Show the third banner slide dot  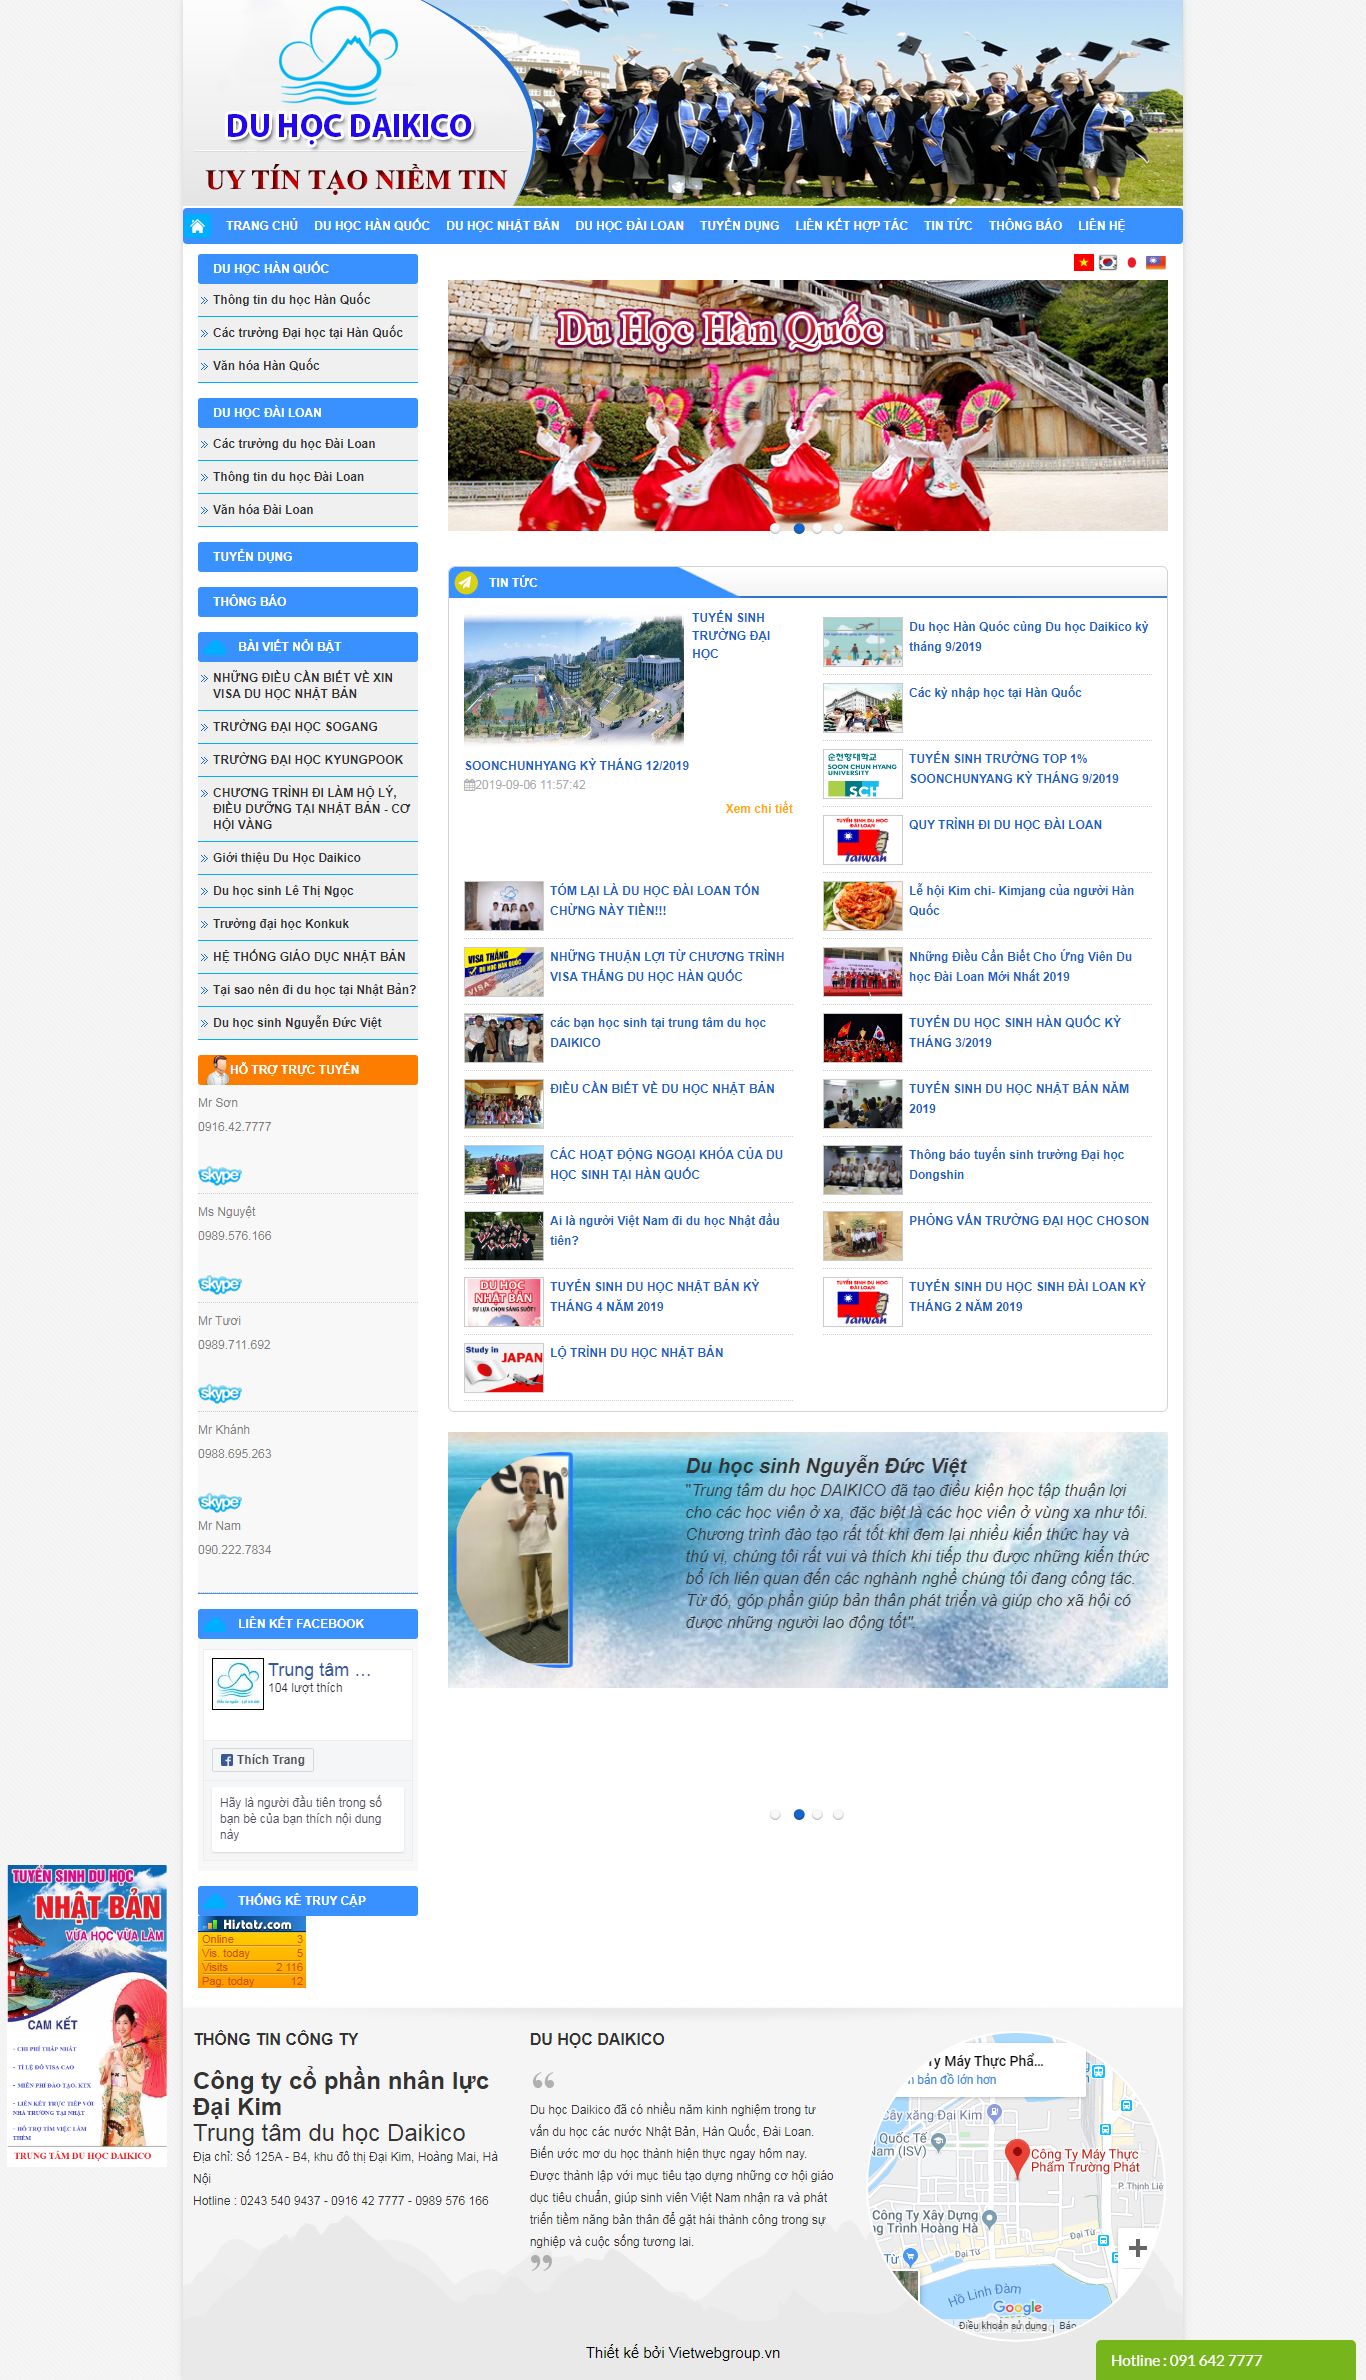(817, 529)
